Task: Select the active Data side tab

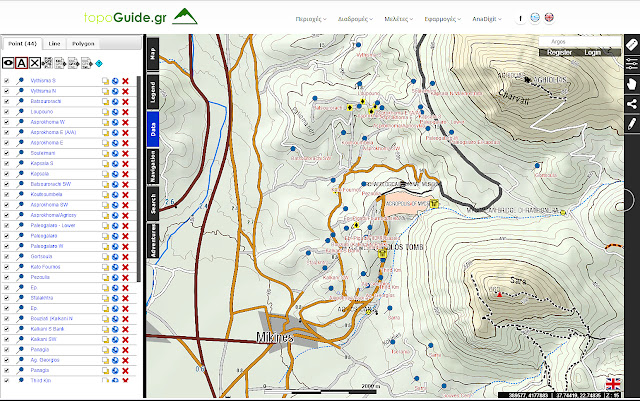Action: tap(153, 129)
